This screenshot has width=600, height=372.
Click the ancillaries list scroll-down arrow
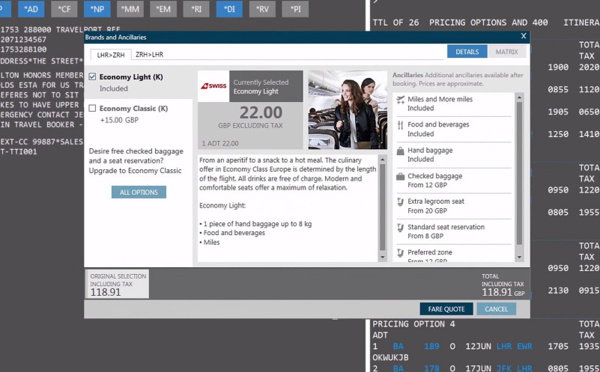coord(519,257)
